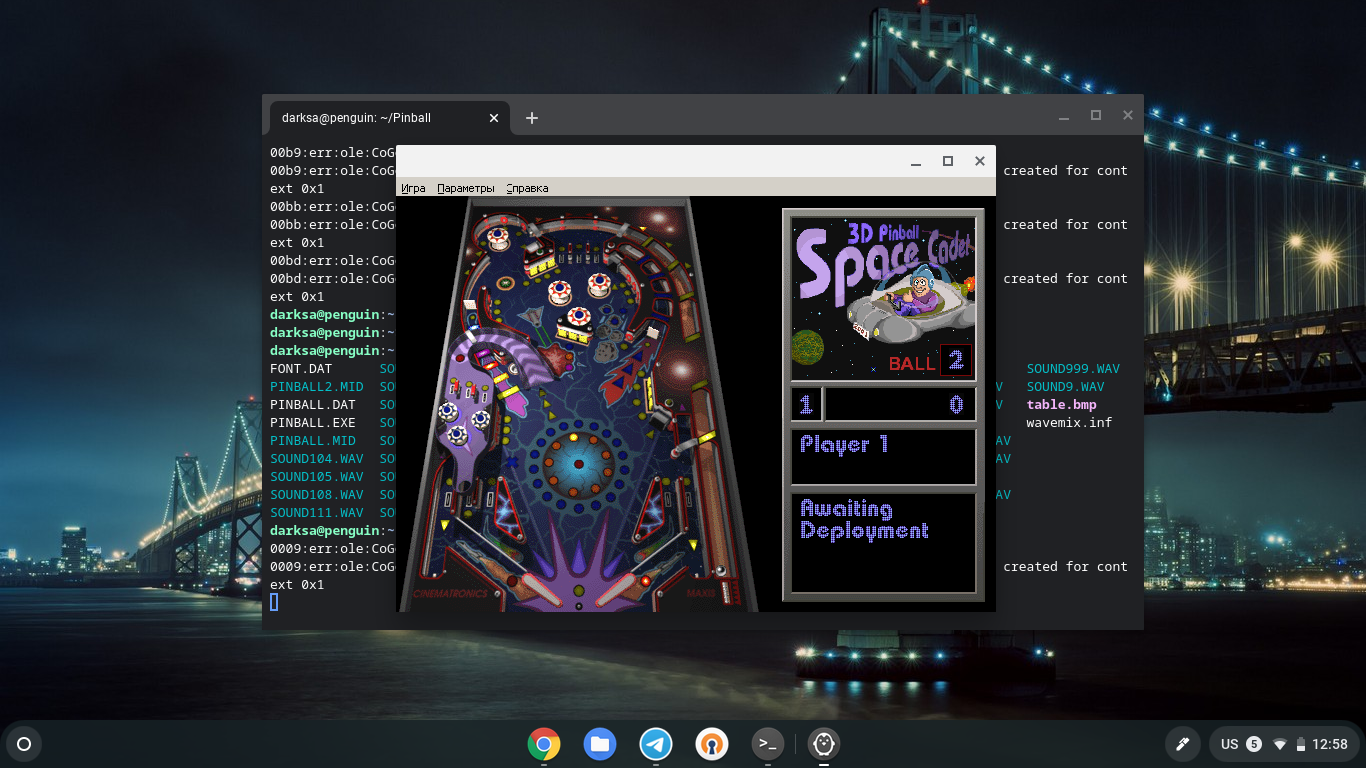Open the status tray clock 12:58
The image size is (1366, 768).
click(1330, 744)
